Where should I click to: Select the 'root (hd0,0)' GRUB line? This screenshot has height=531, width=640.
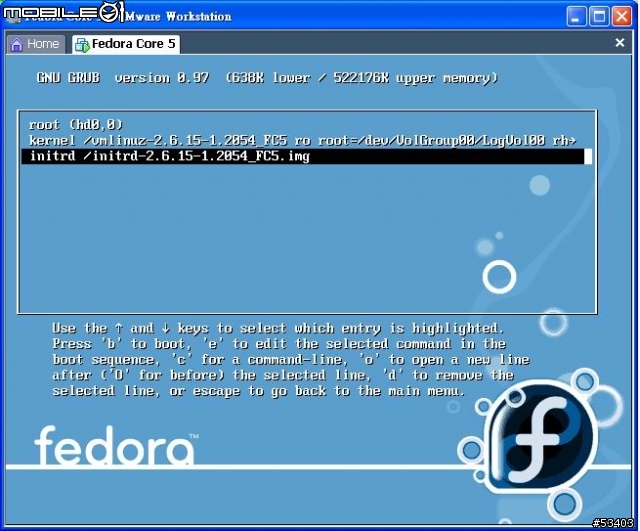click(x=76, y=124)
